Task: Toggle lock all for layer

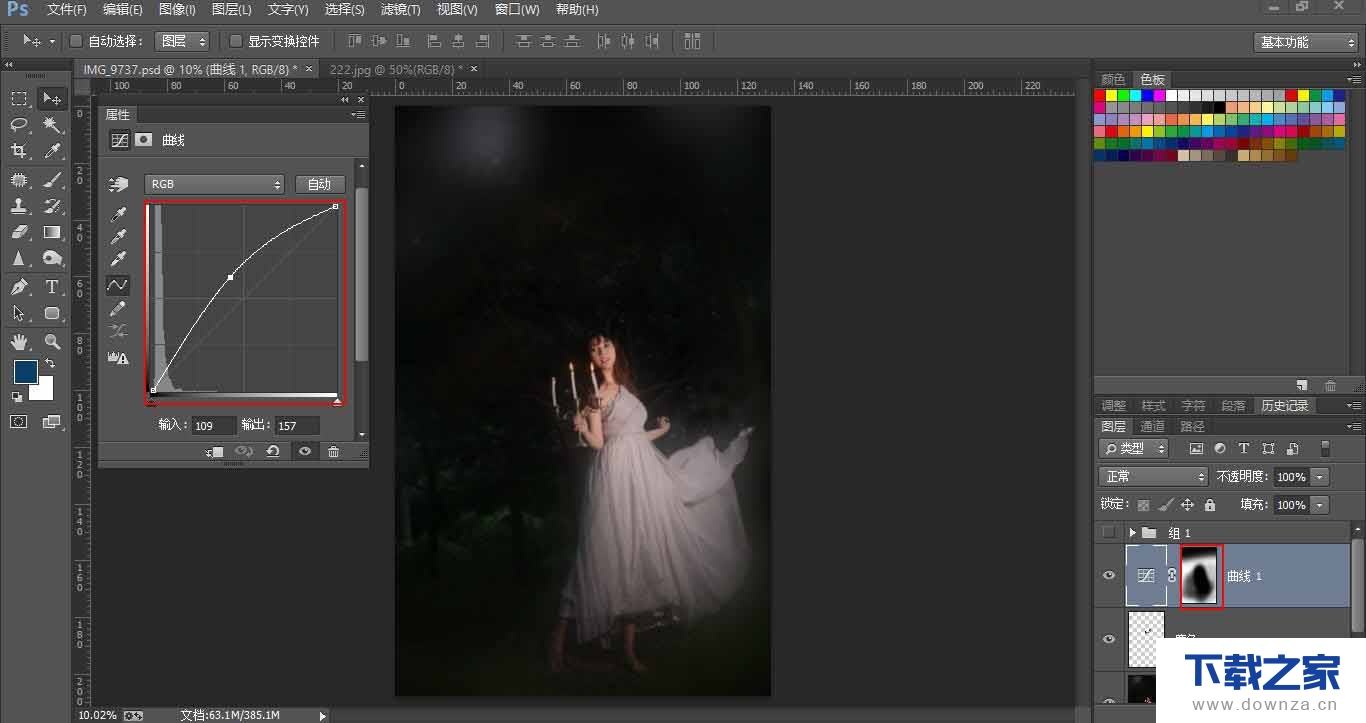Action: (x=1210, y=505)
